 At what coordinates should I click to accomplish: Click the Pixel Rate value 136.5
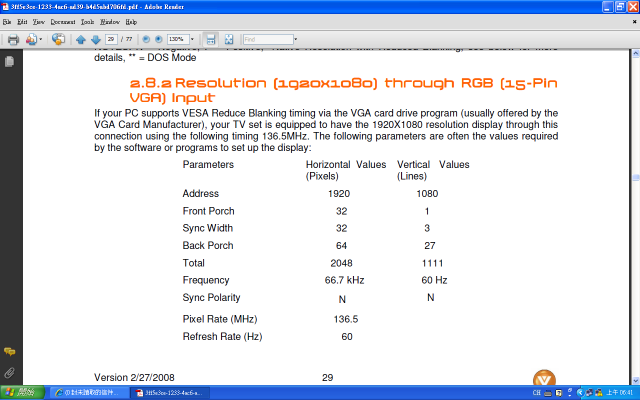point(345,319)
